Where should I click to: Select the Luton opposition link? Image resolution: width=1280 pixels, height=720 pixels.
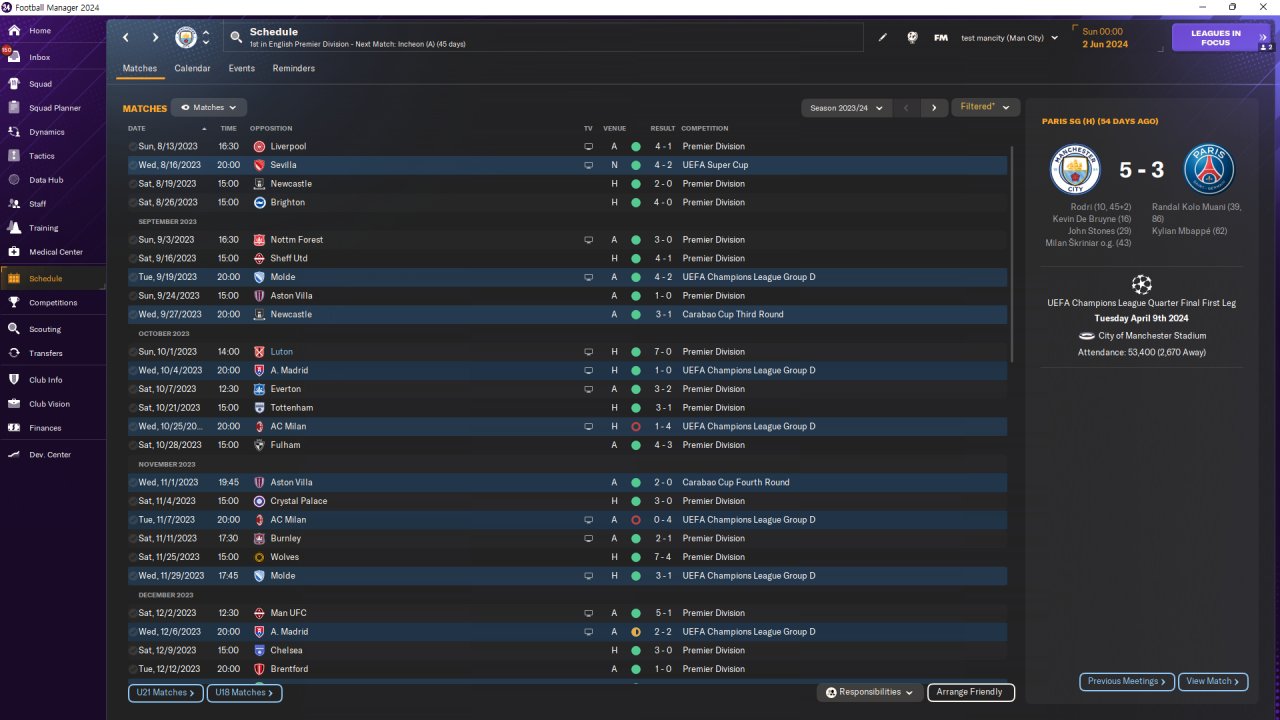pos(281,352)
